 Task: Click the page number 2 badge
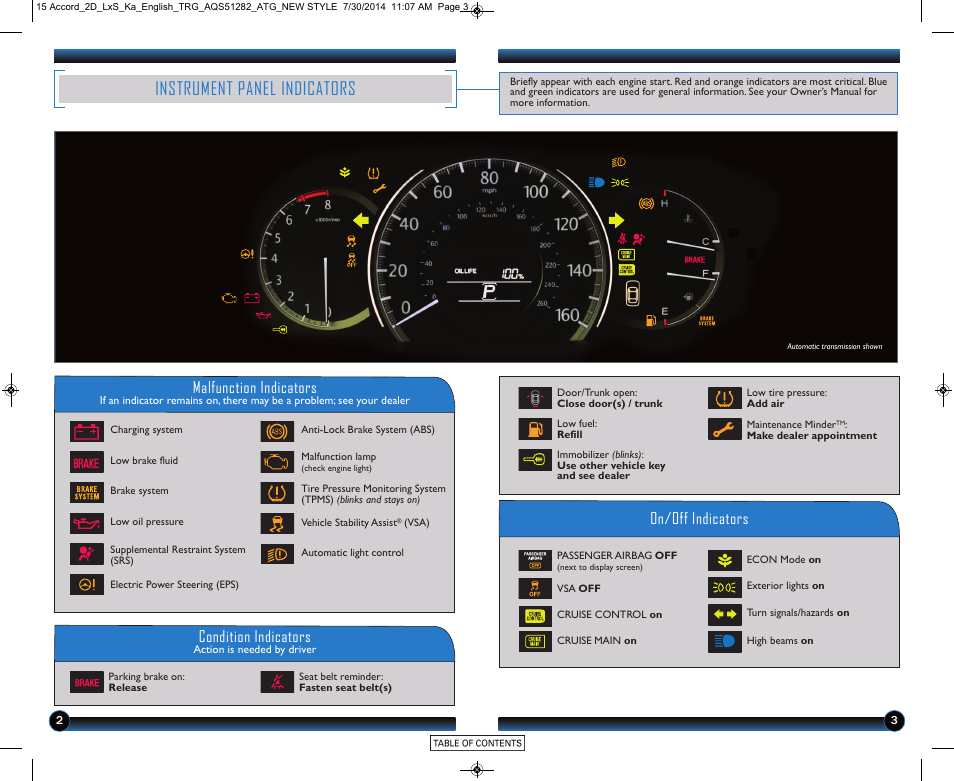(59, 721)
